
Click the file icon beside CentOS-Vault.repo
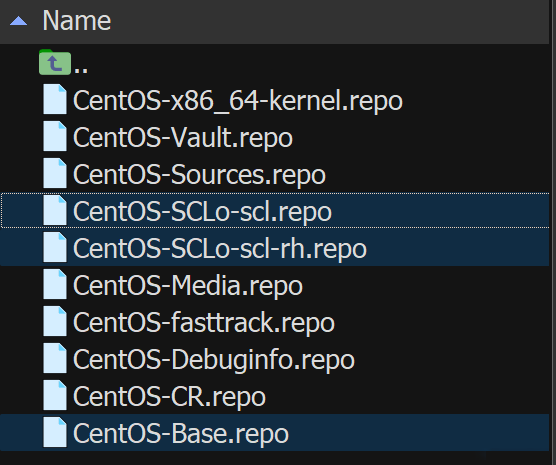click(x=55, y=136)
